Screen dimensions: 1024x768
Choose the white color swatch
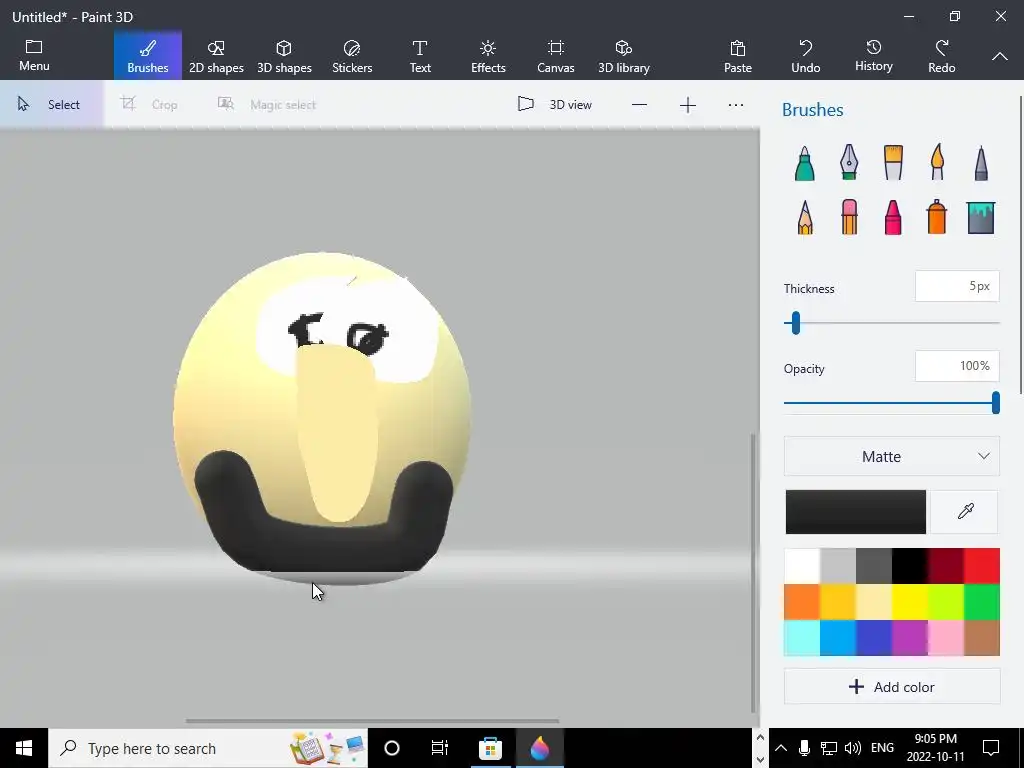802,566
